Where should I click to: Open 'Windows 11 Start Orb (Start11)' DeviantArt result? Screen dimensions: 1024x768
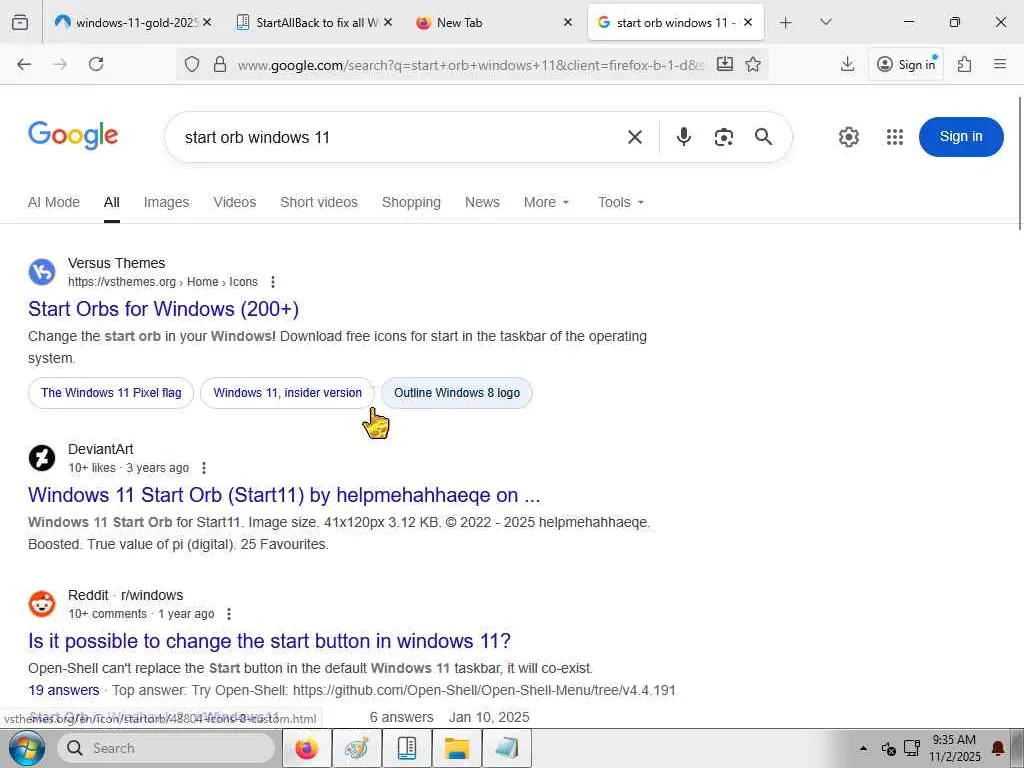284,495
